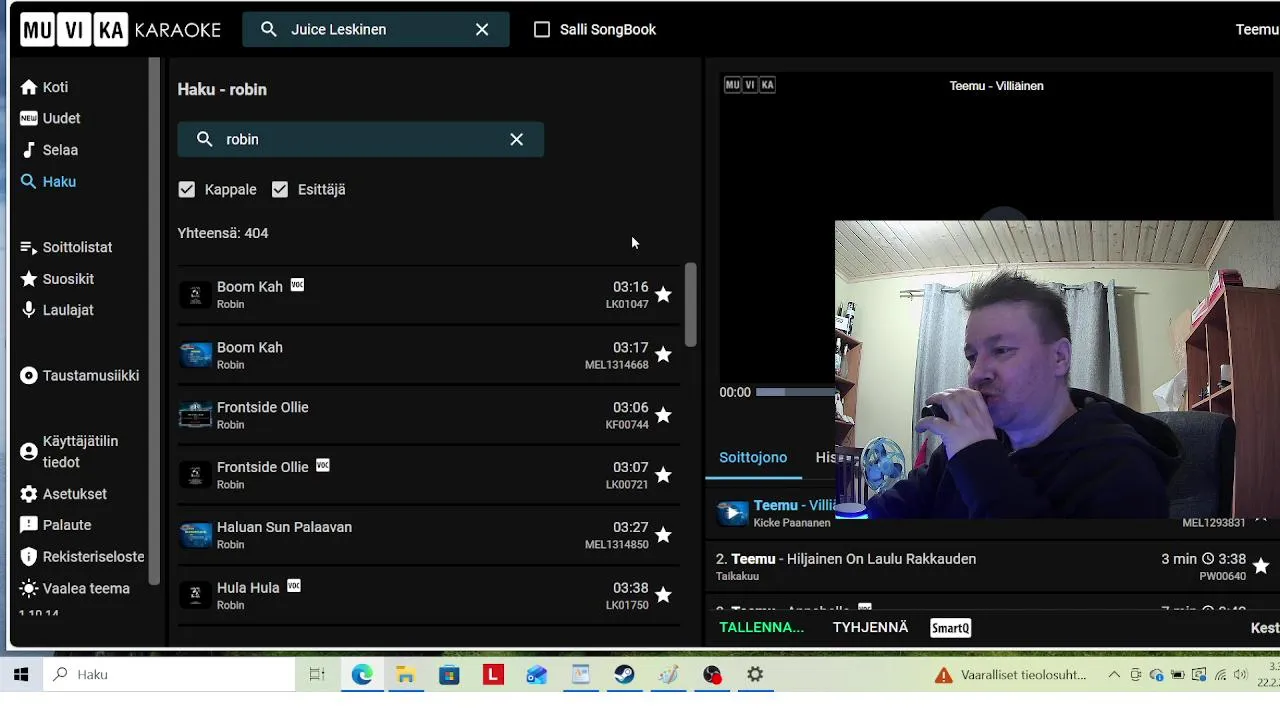Image resolution: width=1280 pixels, height=720 pixels.
Task: Switch to Vaalea teema light theme
Action: point(75,589)
